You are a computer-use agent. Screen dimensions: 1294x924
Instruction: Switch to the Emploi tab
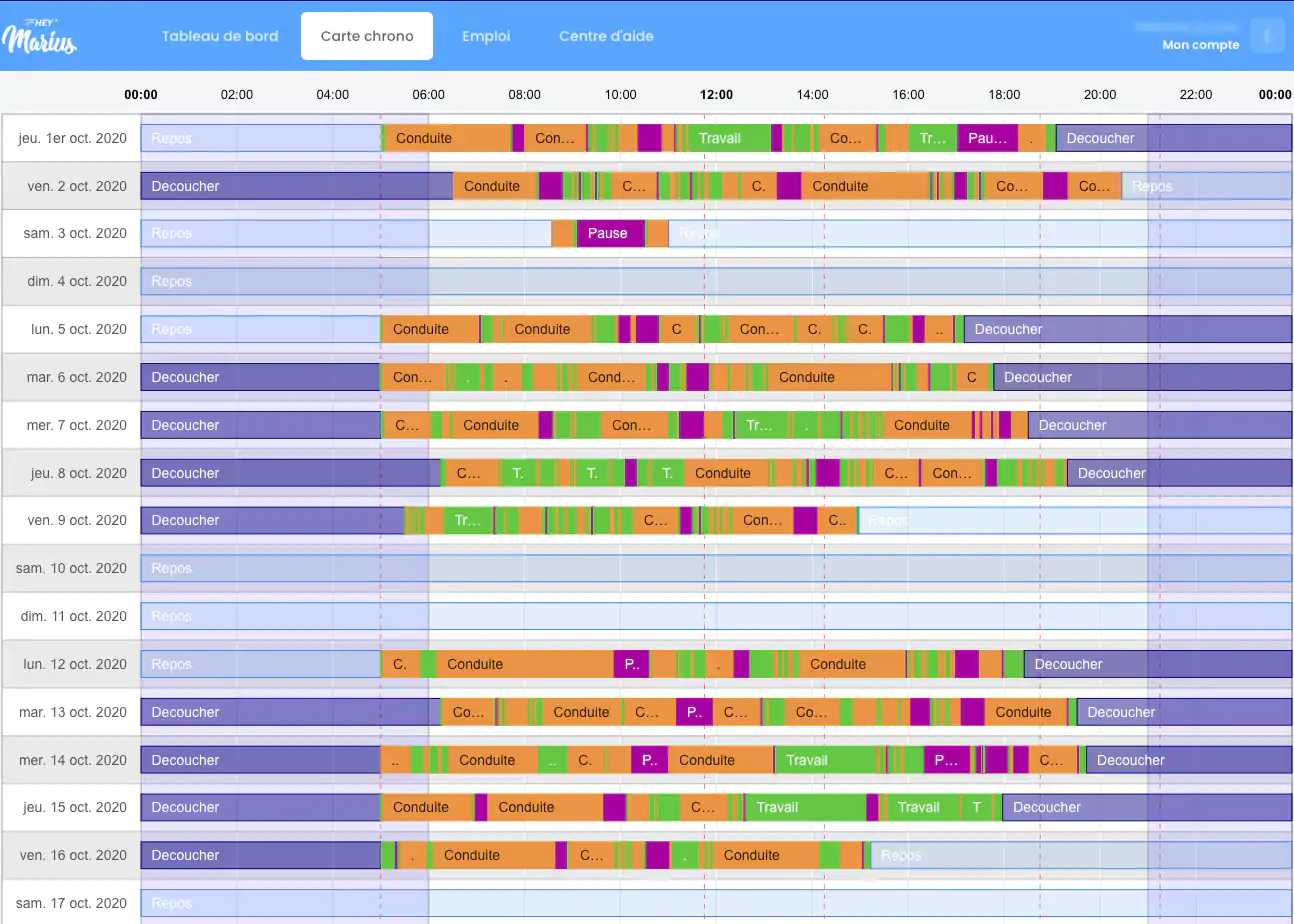click(486, 36)
